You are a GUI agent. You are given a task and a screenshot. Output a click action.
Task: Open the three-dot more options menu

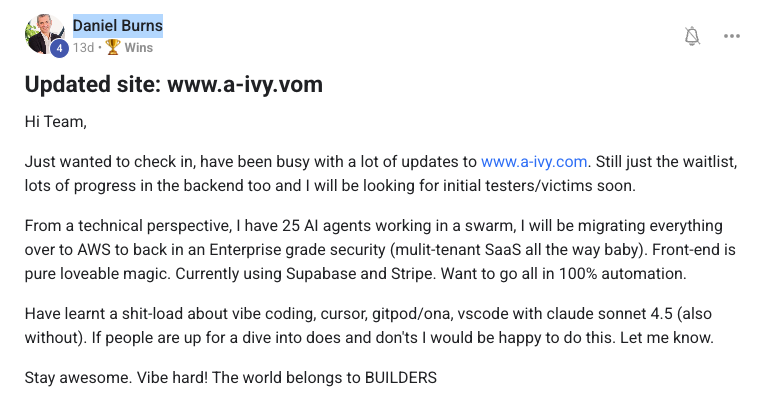pyautogui.click(x=732, y=36)
